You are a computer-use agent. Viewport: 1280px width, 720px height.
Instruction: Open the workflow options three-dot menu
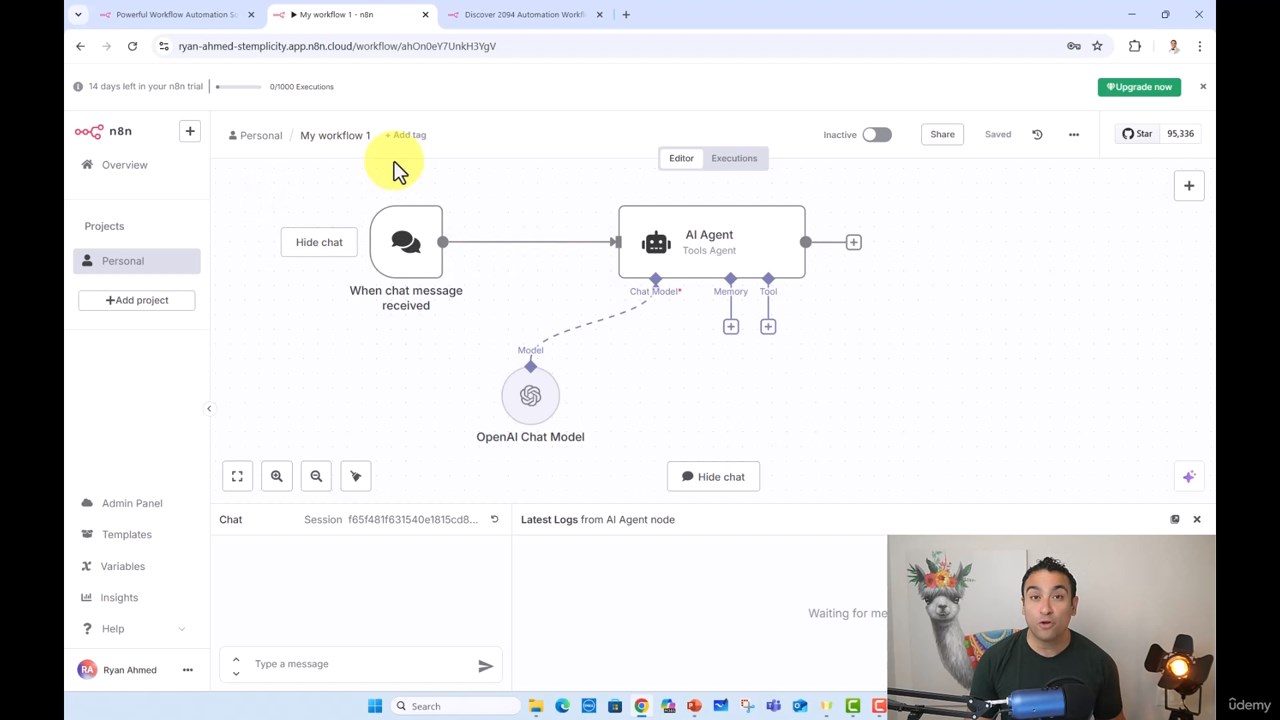tap(1074, 134)
